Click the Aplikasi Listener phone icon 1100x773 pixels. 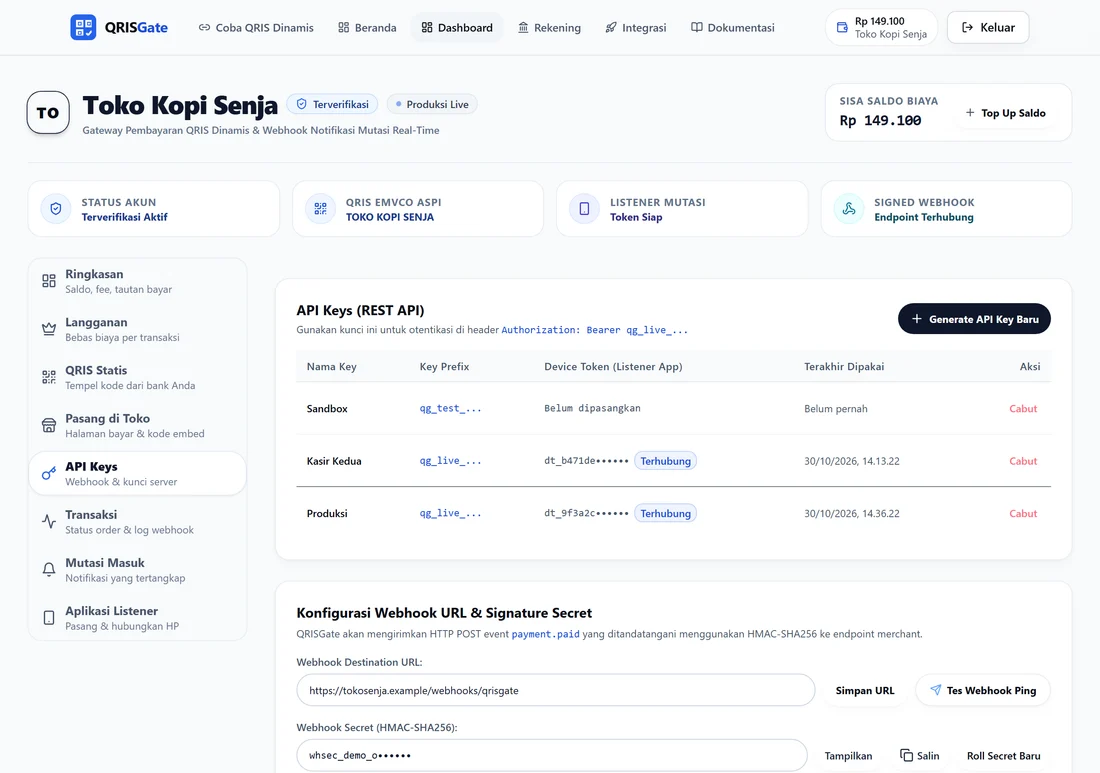coord(48,617)
